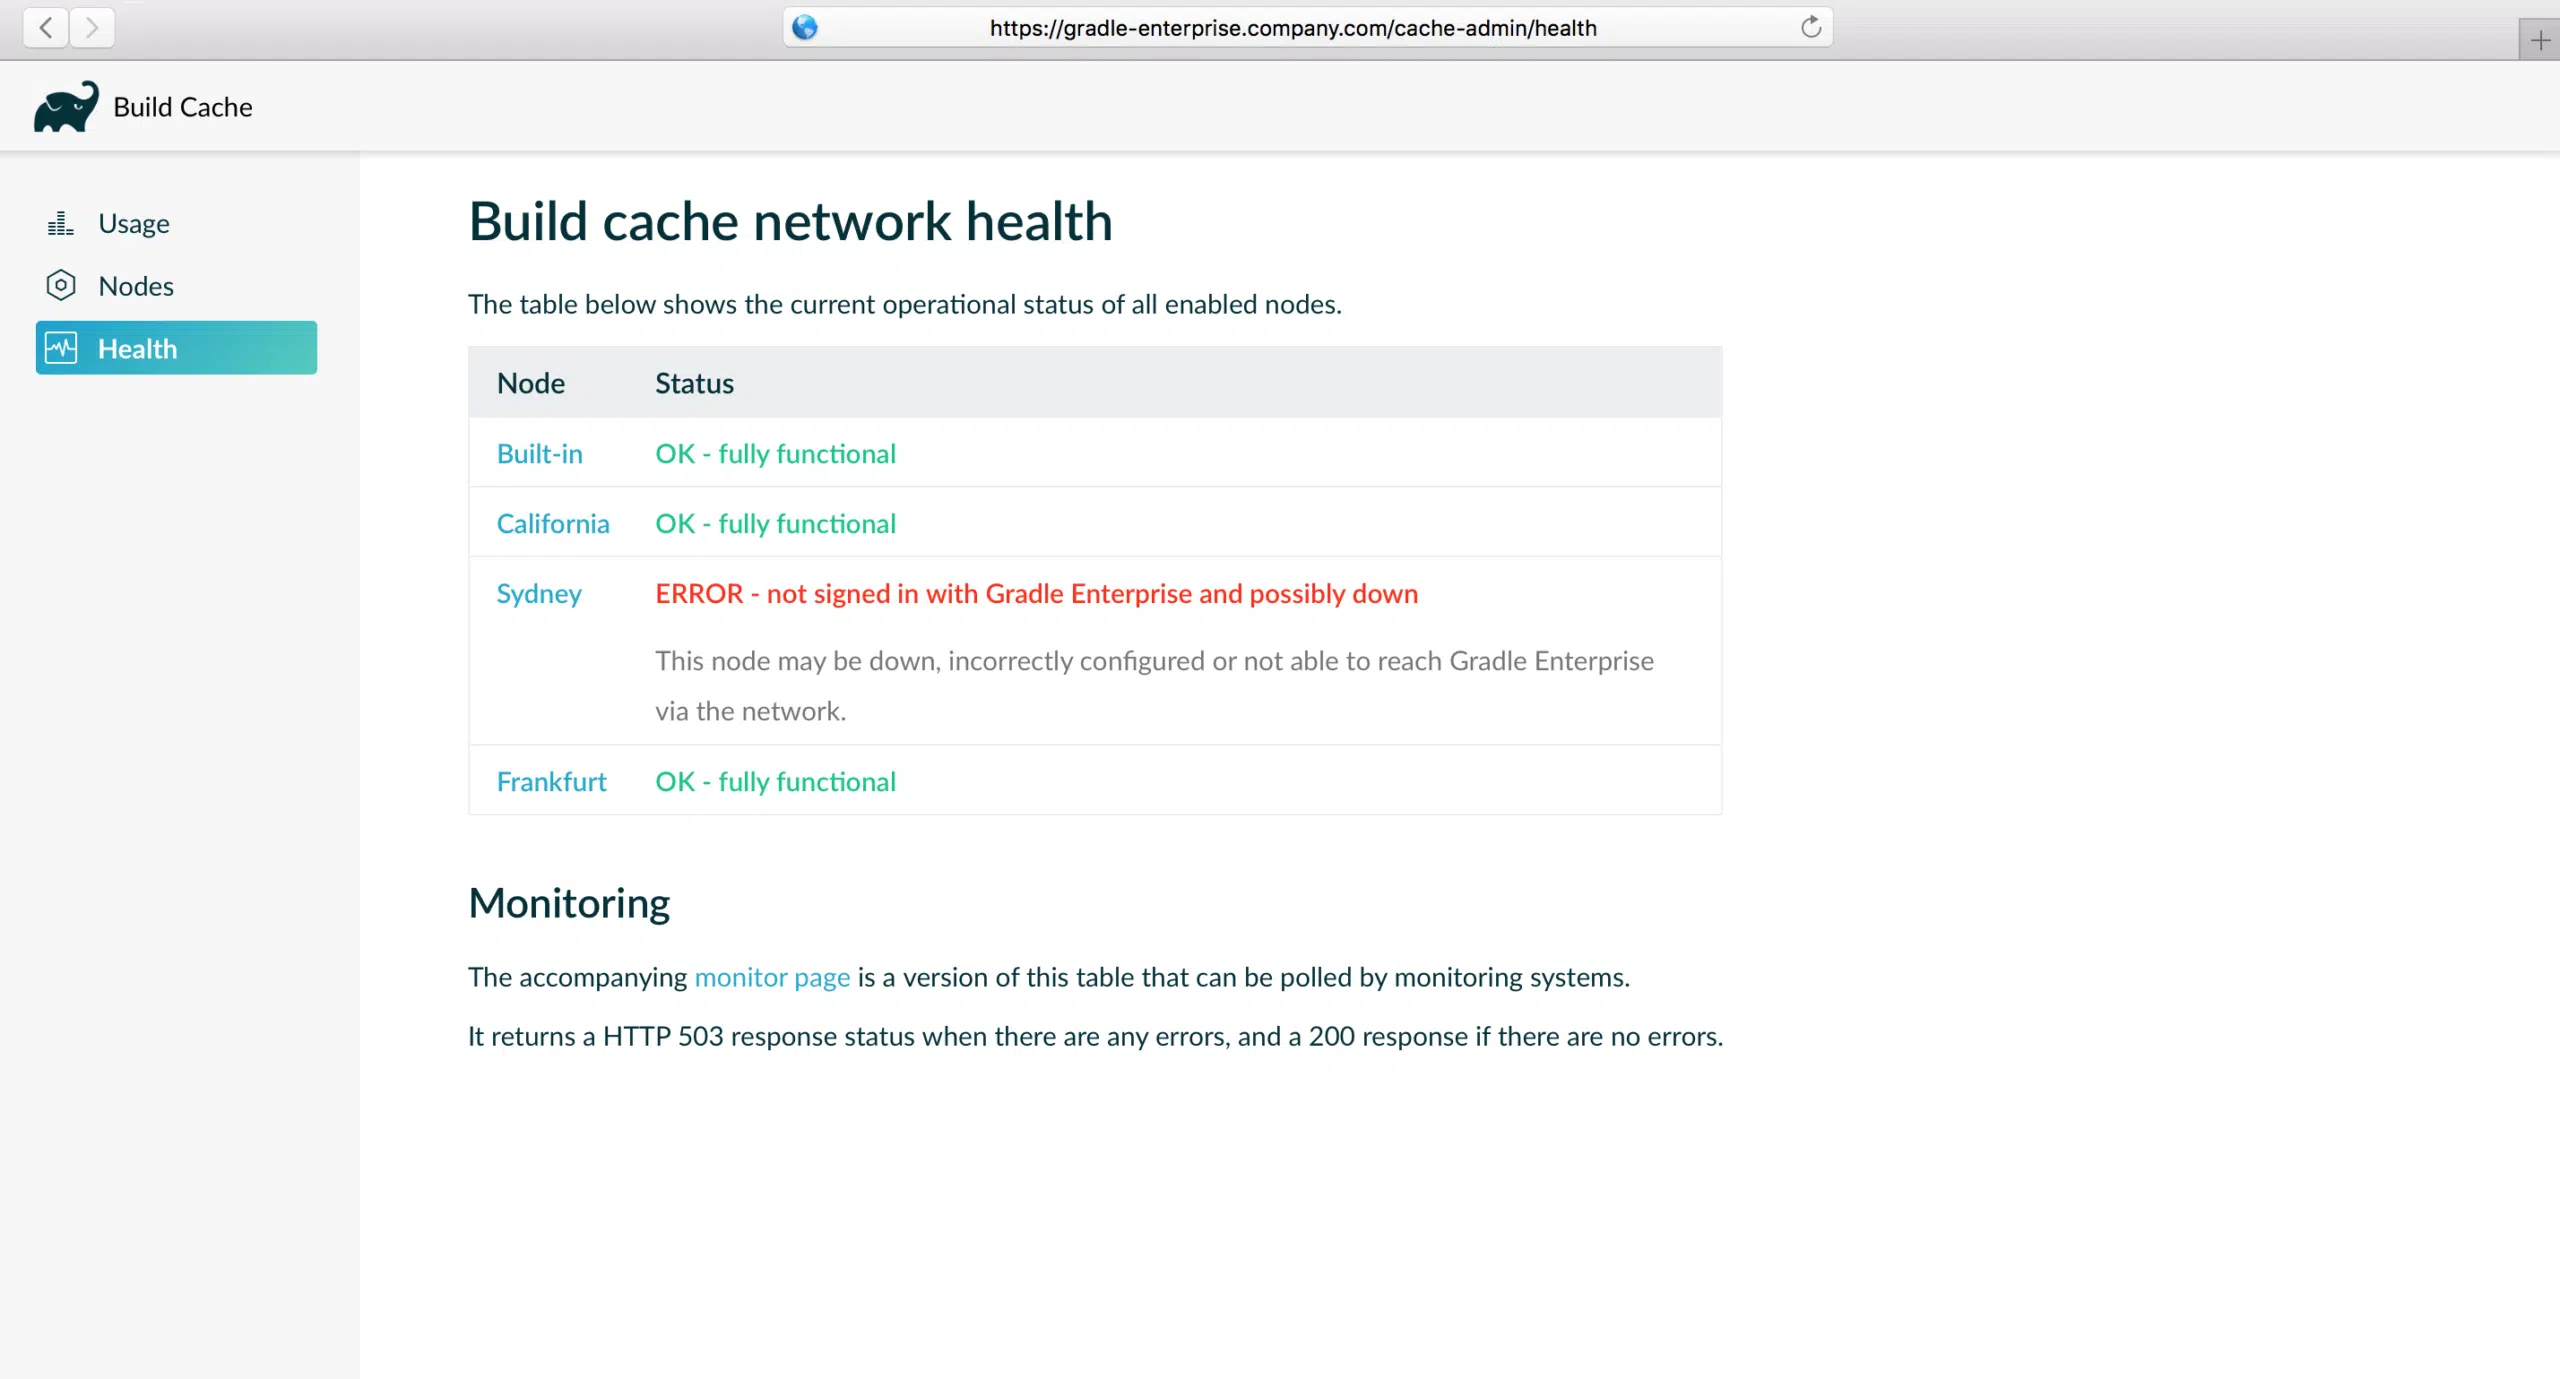
Task: Click the Sydney ERROR status message
Action: point(1036,593)
